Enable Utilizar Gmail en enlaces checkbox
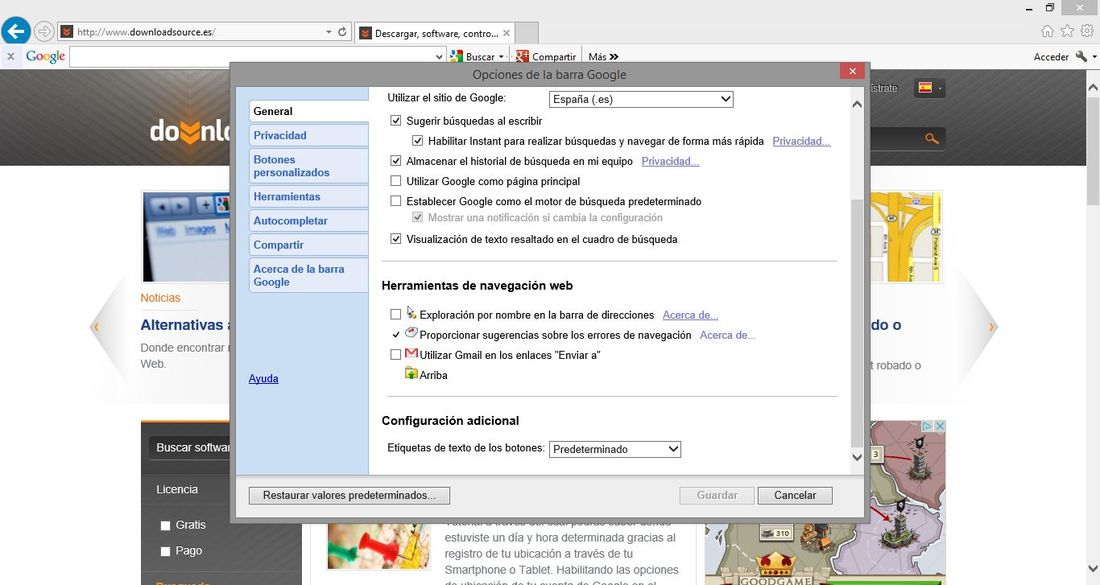This screenshot has width=1100, height=585. pos(396,354)
